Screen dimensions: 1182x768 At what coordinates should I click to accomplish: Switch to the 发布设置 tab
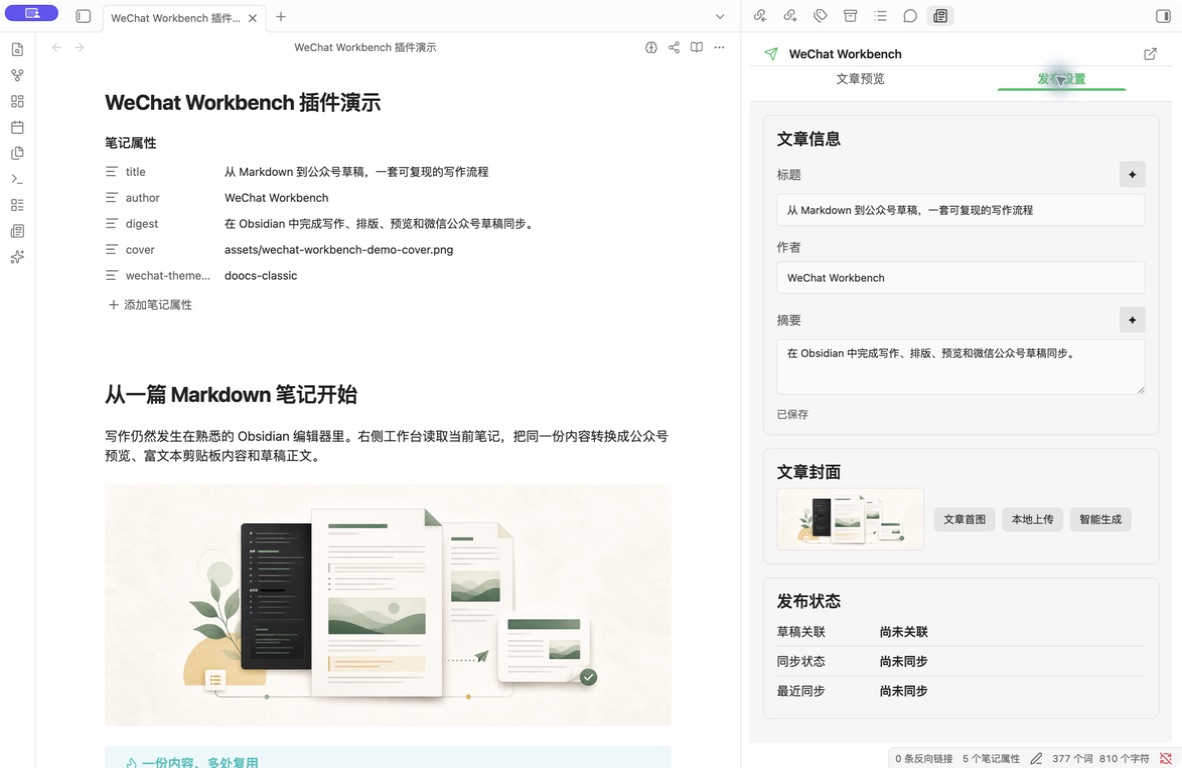click(x=1061, y=78)
